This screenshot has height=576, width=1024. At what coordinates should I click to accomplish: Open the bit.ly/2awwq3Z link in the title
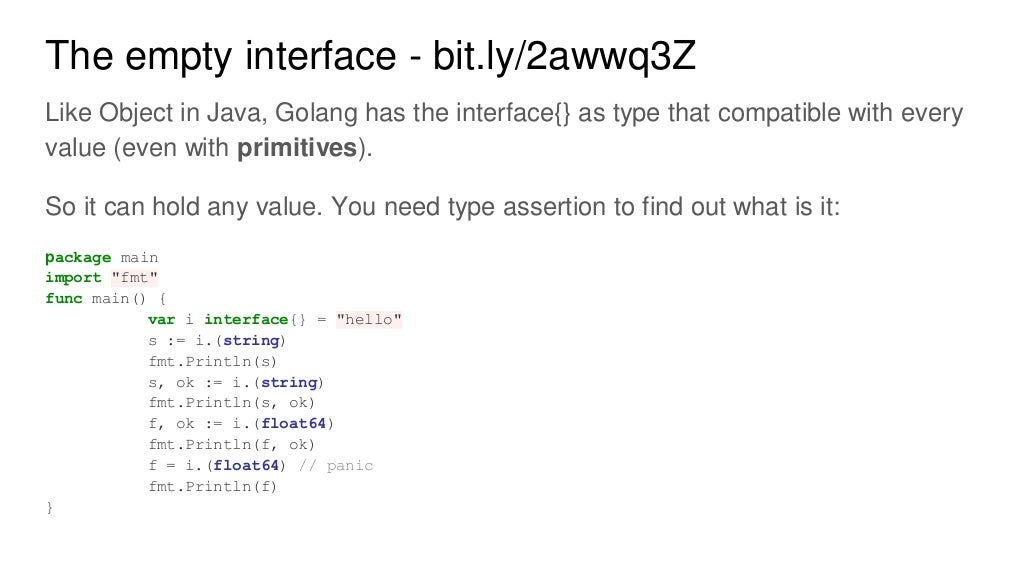click(564, 58)
